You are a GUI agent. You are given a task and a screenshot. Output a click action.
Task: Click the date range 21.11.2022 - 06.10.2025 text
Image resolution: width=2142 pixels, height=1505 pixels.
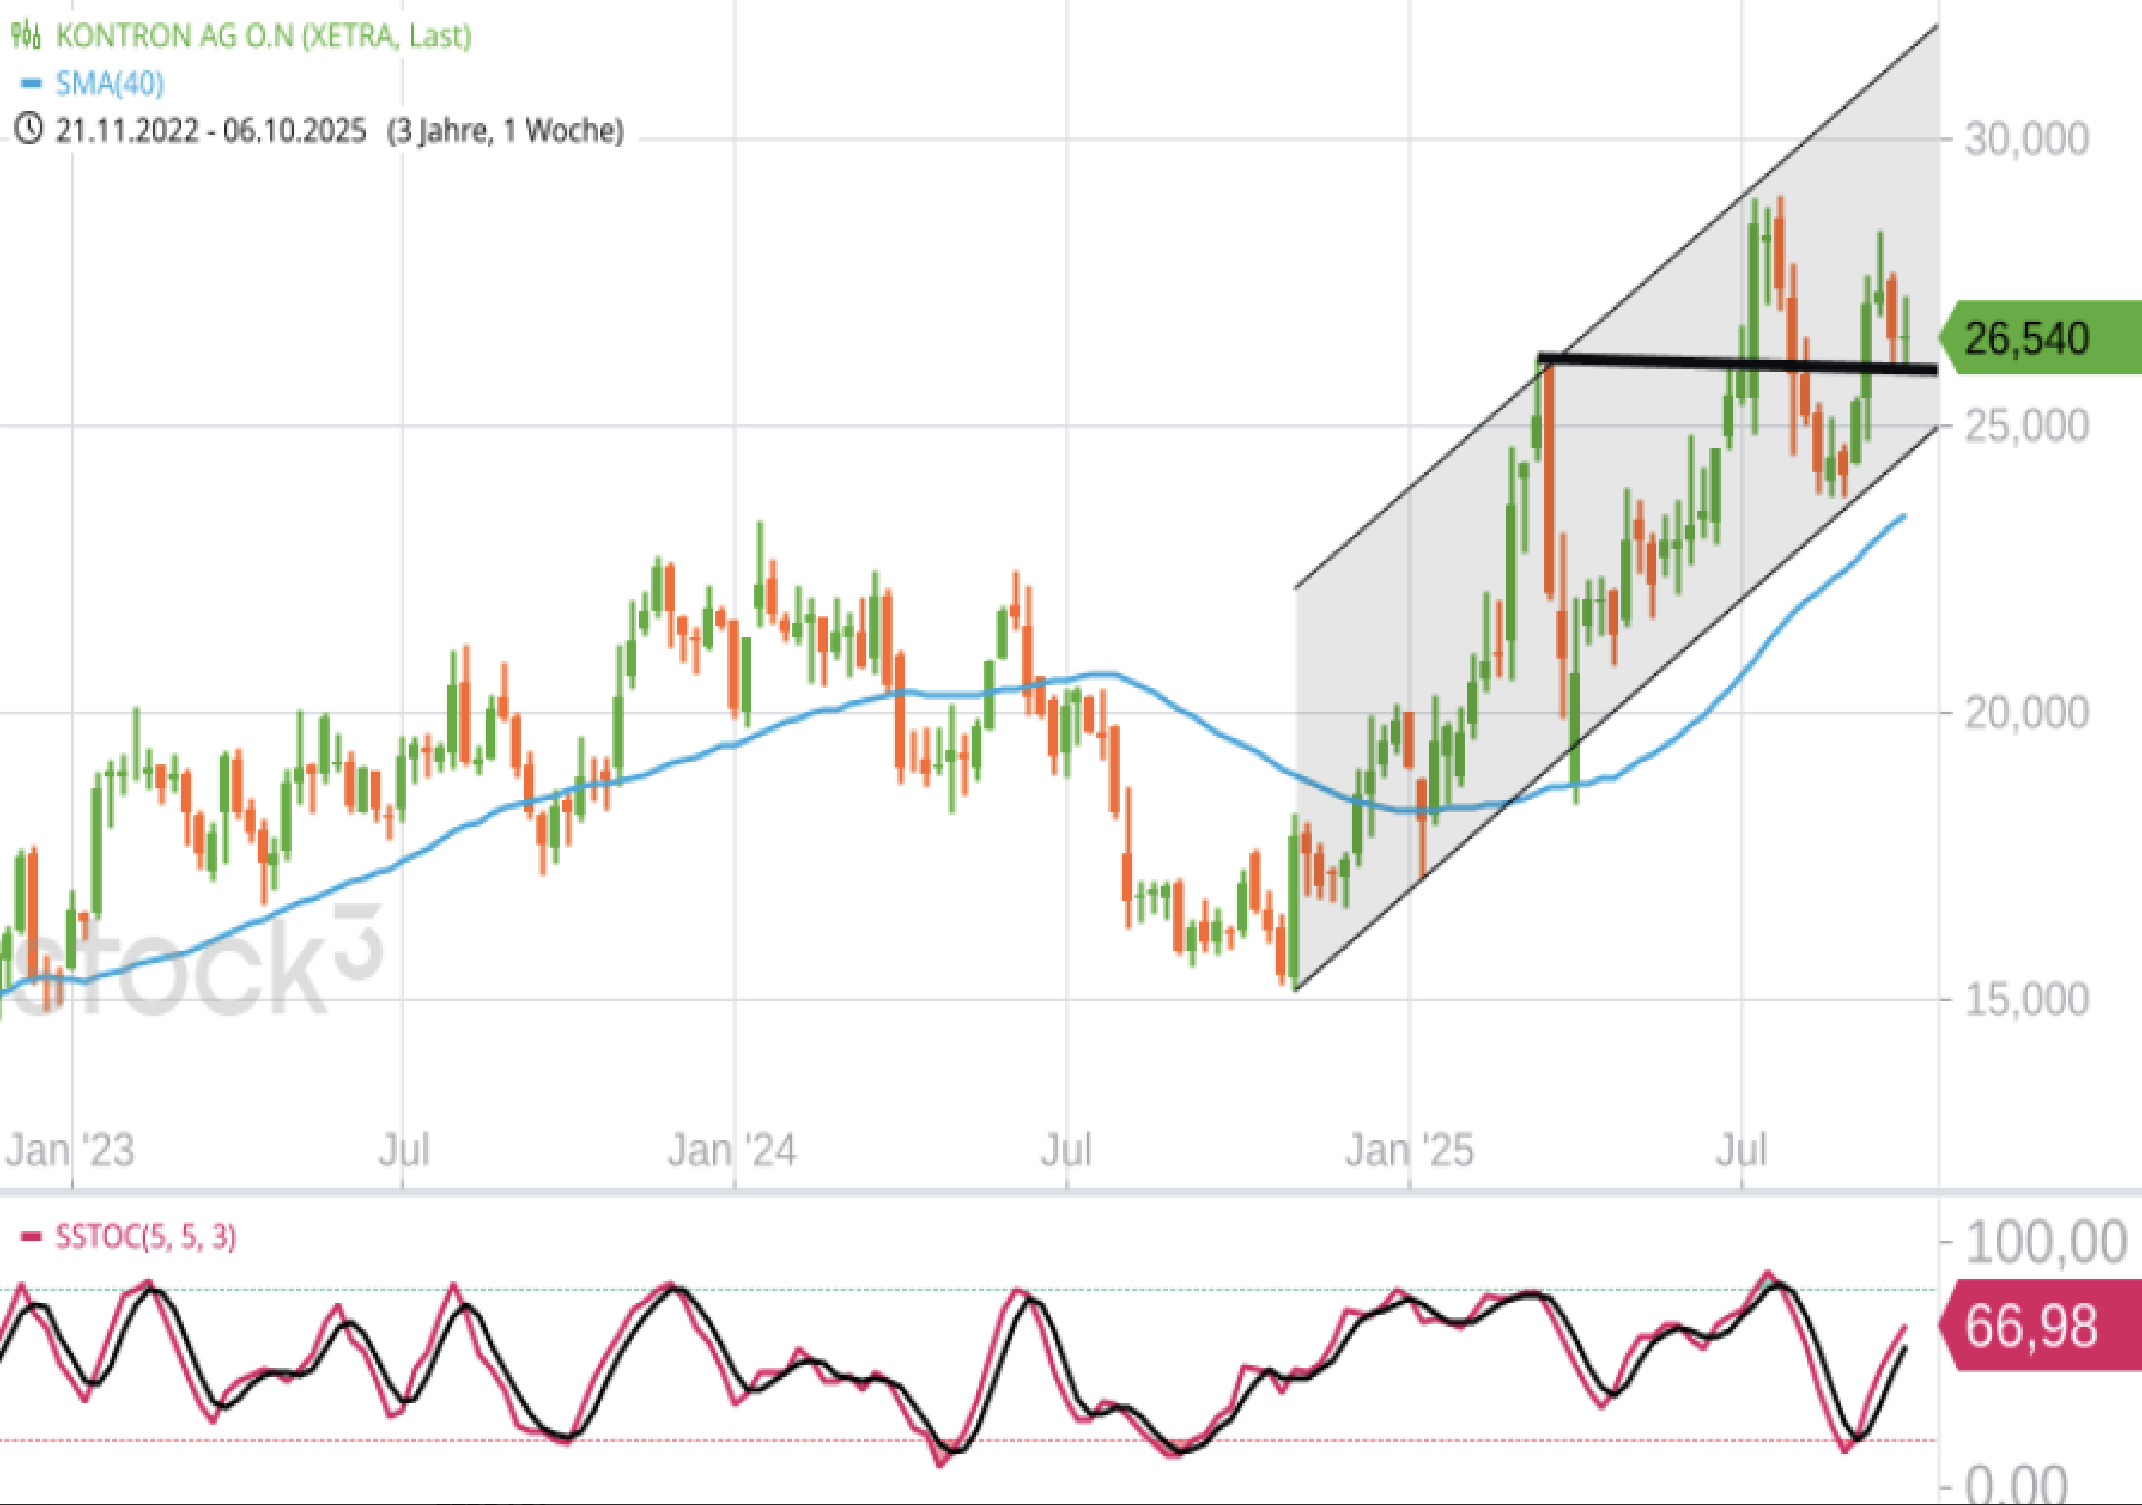tap(210, 130)
